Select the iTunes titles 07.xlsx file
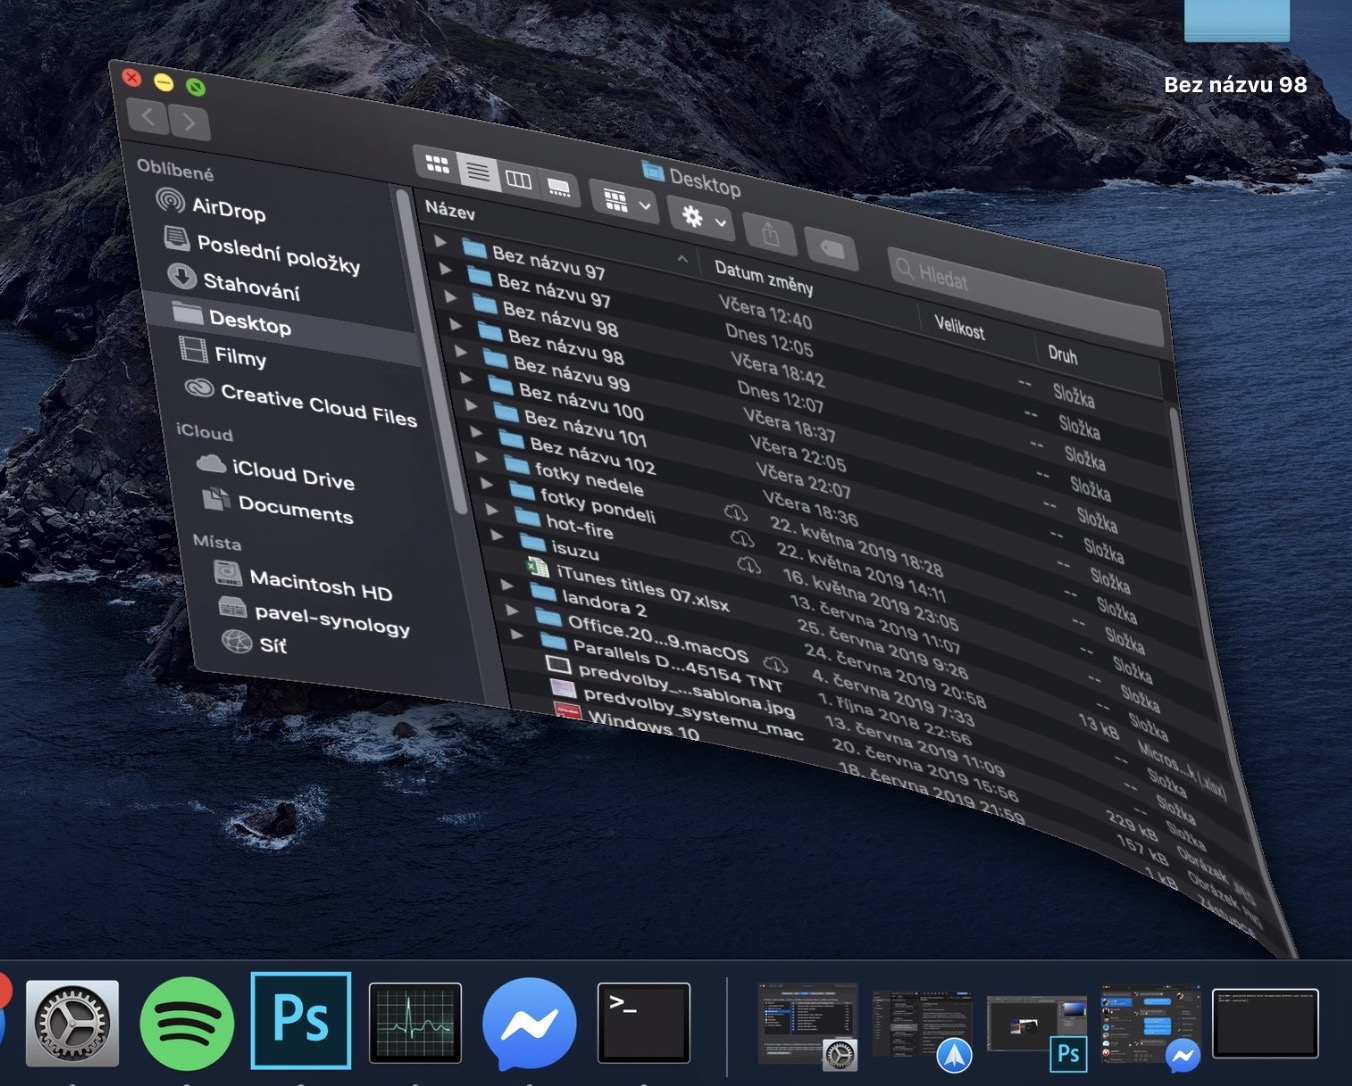The image size is (1352, 1086). coord(641,588)
